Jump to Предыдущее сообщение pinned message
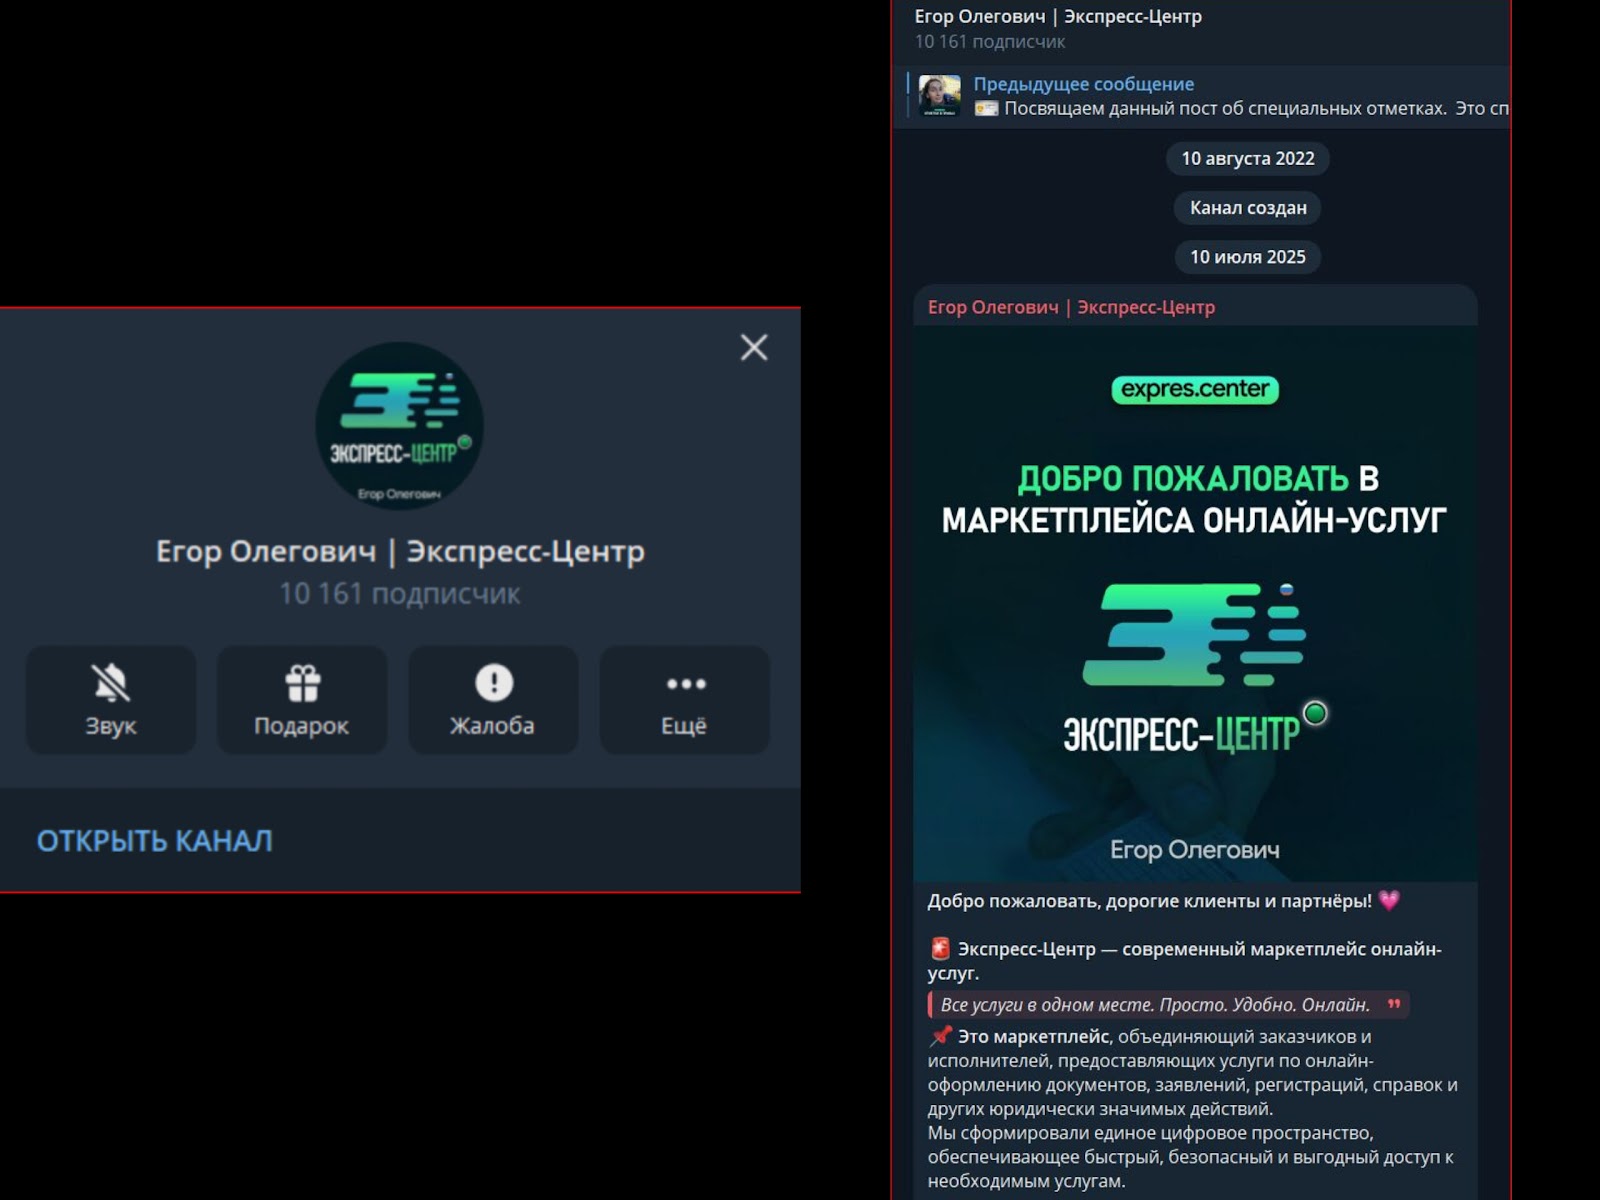1600x1200 pixels. [x=1084, y=84]
